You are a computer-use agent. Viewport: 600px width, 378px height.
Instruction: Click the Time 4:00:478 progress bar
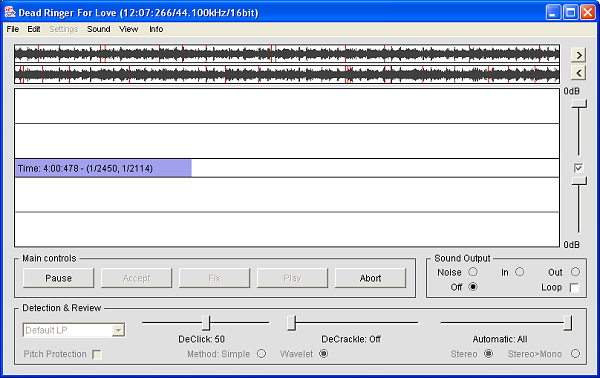click(287, 168)
